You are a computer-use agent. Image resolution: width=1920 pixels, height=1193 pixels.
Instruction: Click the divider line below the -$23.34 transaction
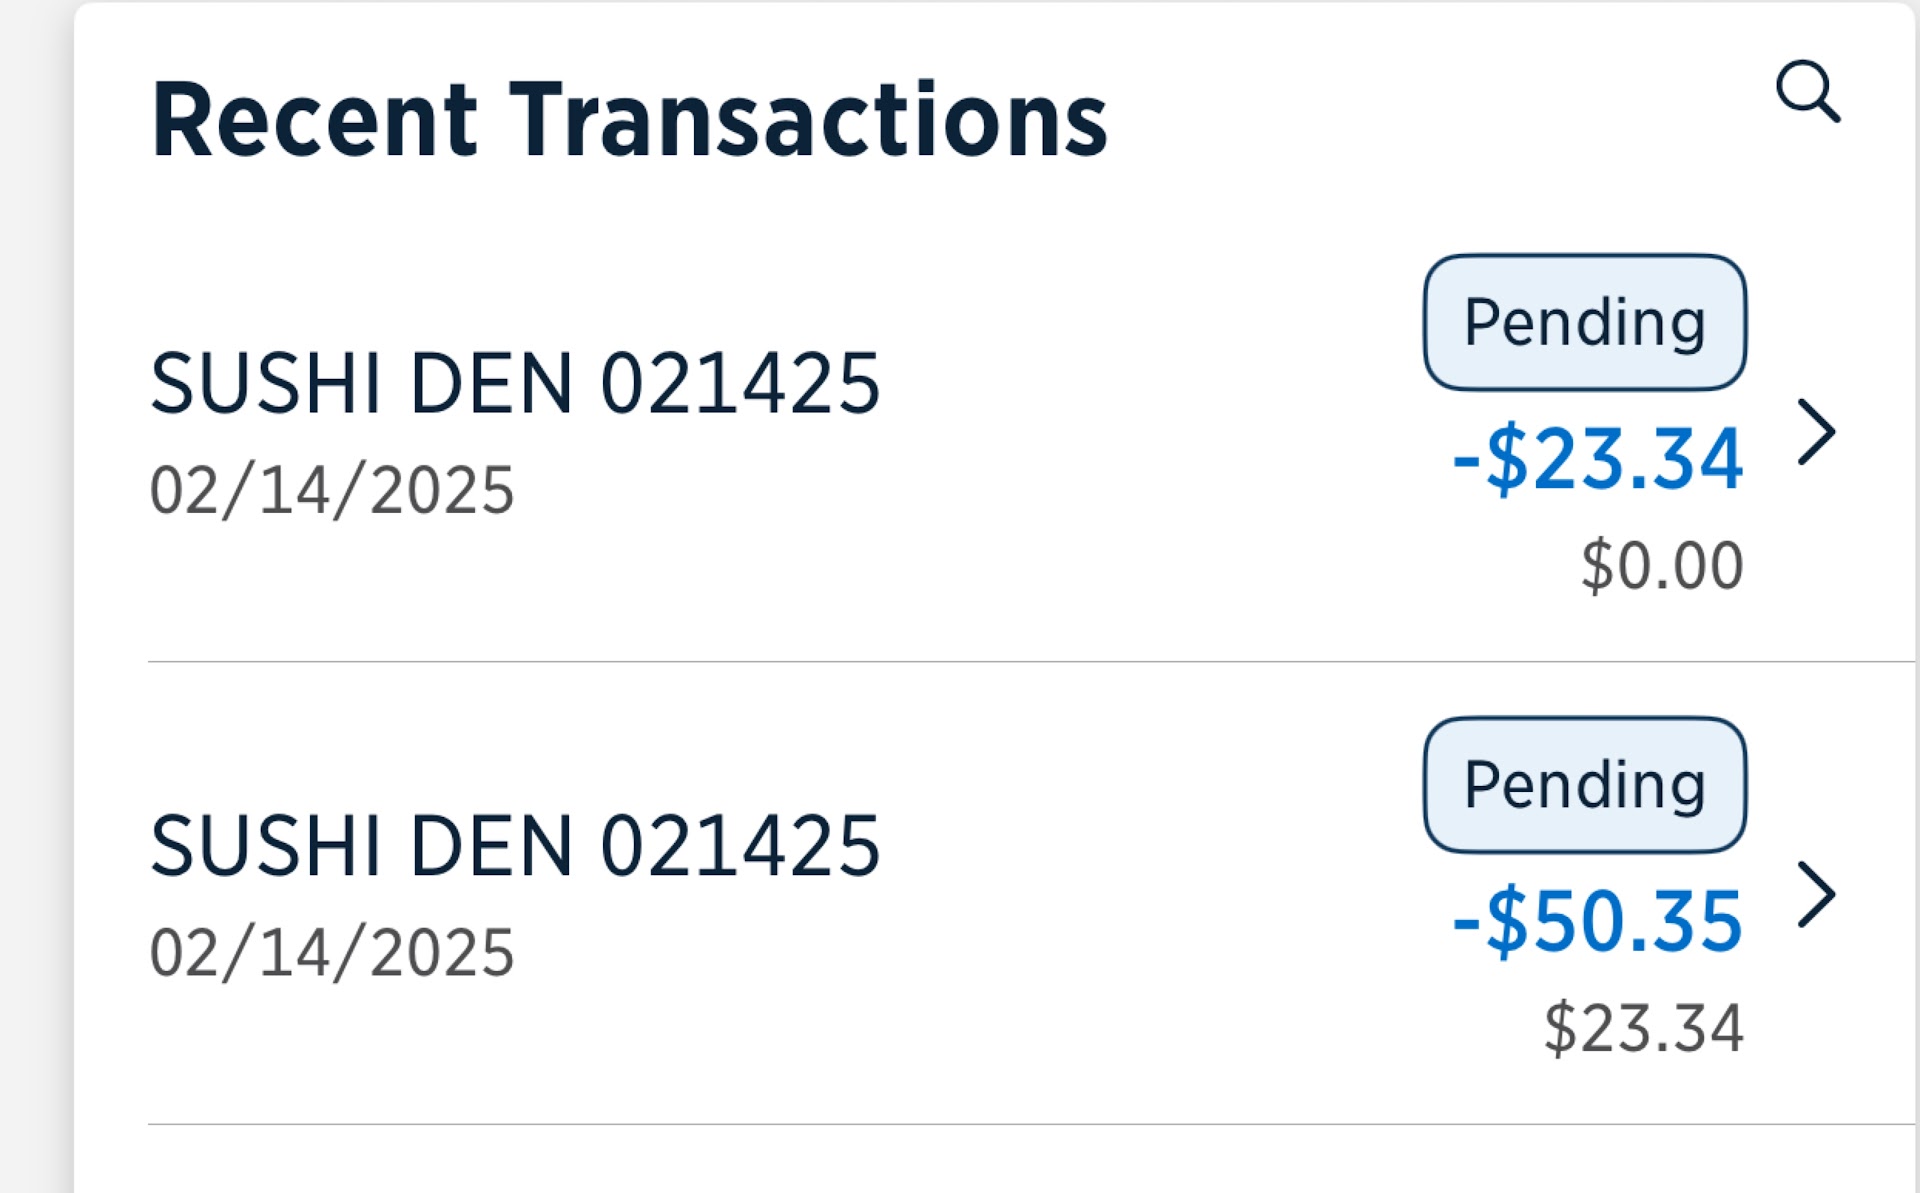1000,661
